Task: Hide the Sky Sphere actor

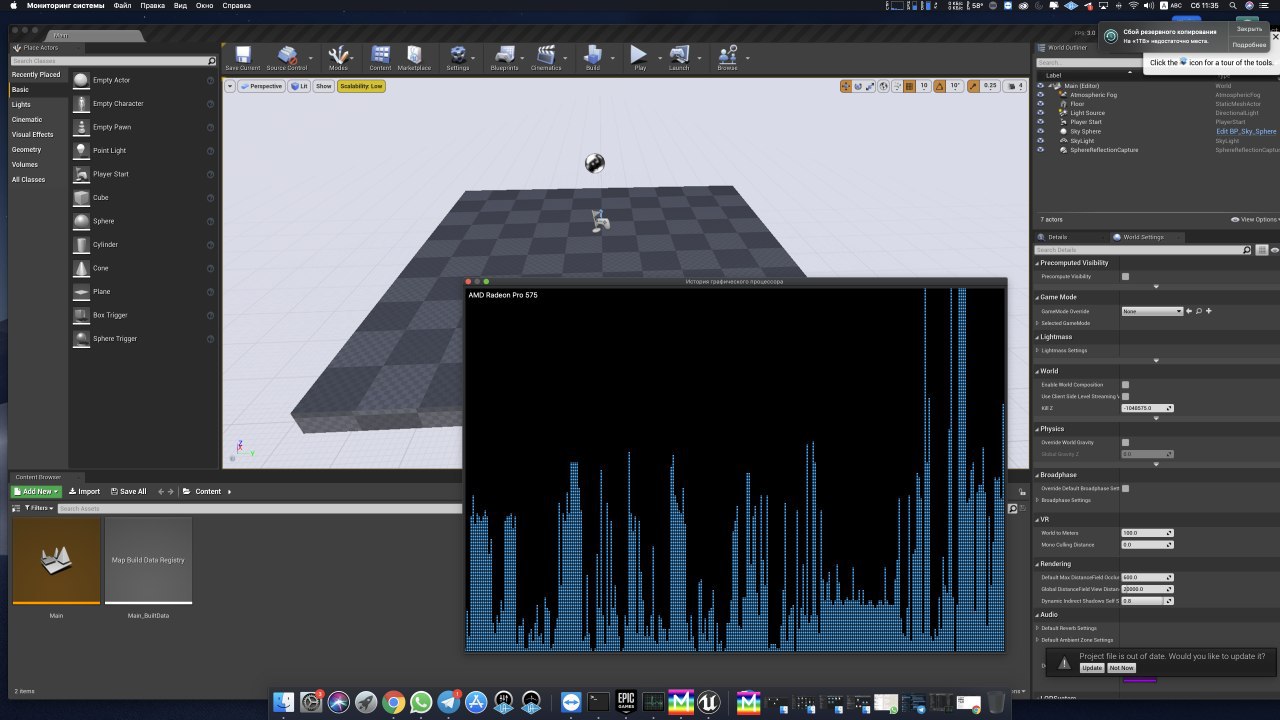Action: pyautogui.click(x=1040, y=131)
